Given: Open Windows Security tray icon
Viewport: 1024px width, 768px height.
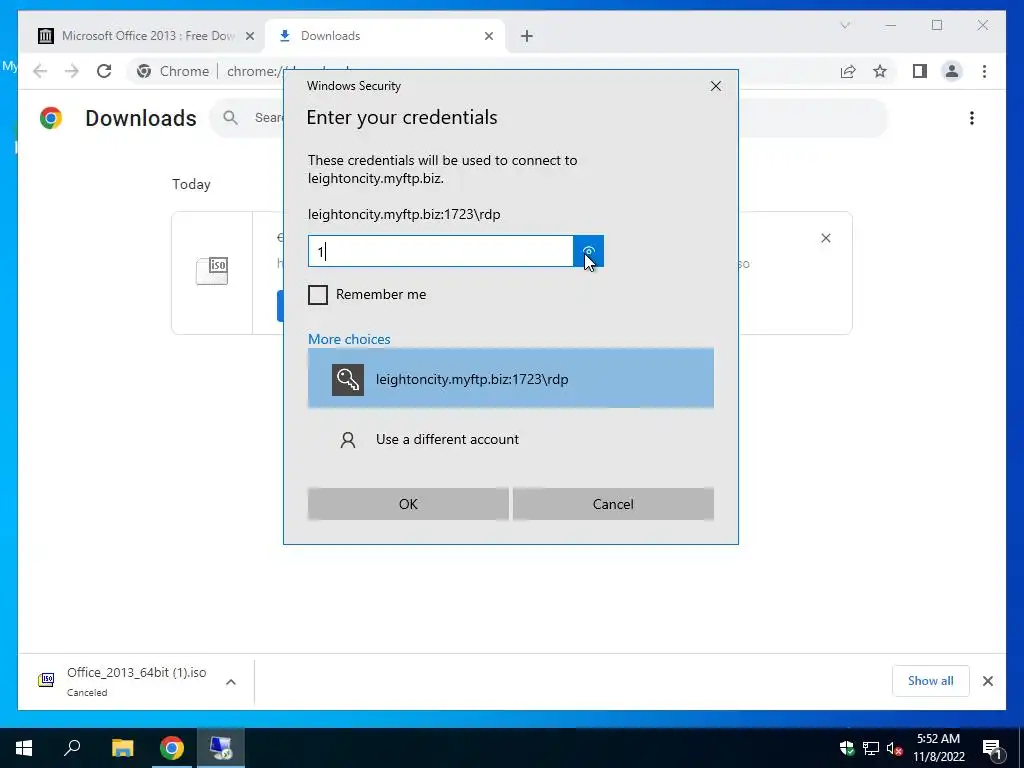Looking at the screenshot, I should [x=846, y=748].
